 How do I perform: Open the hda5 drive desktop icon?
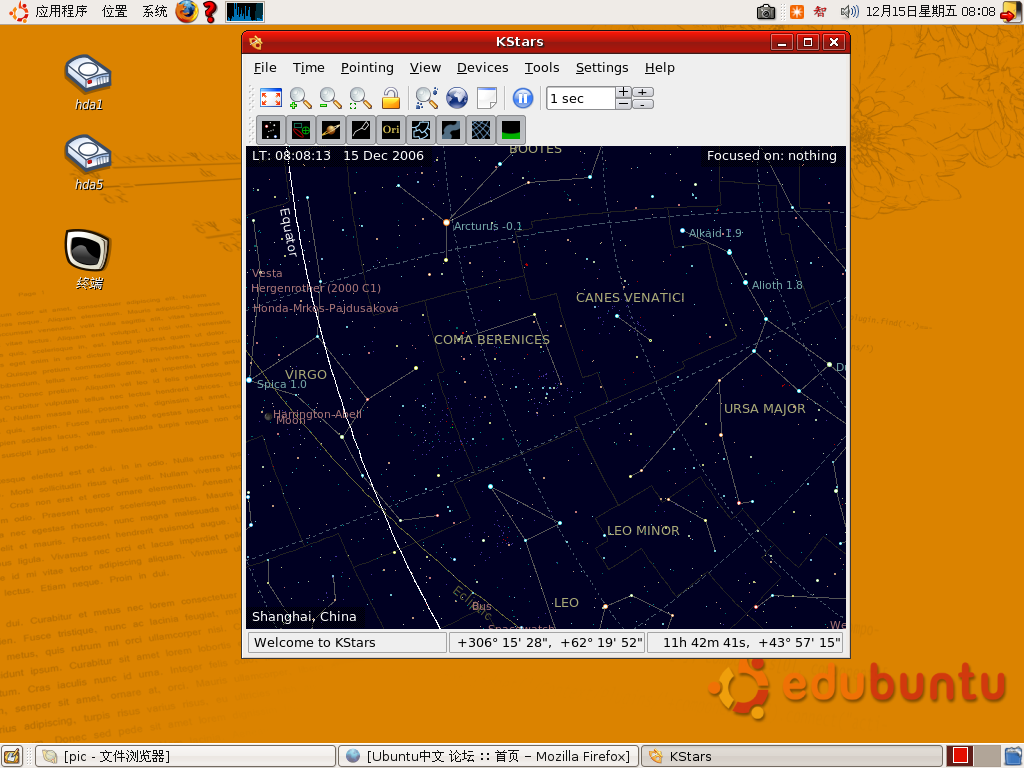88,163
